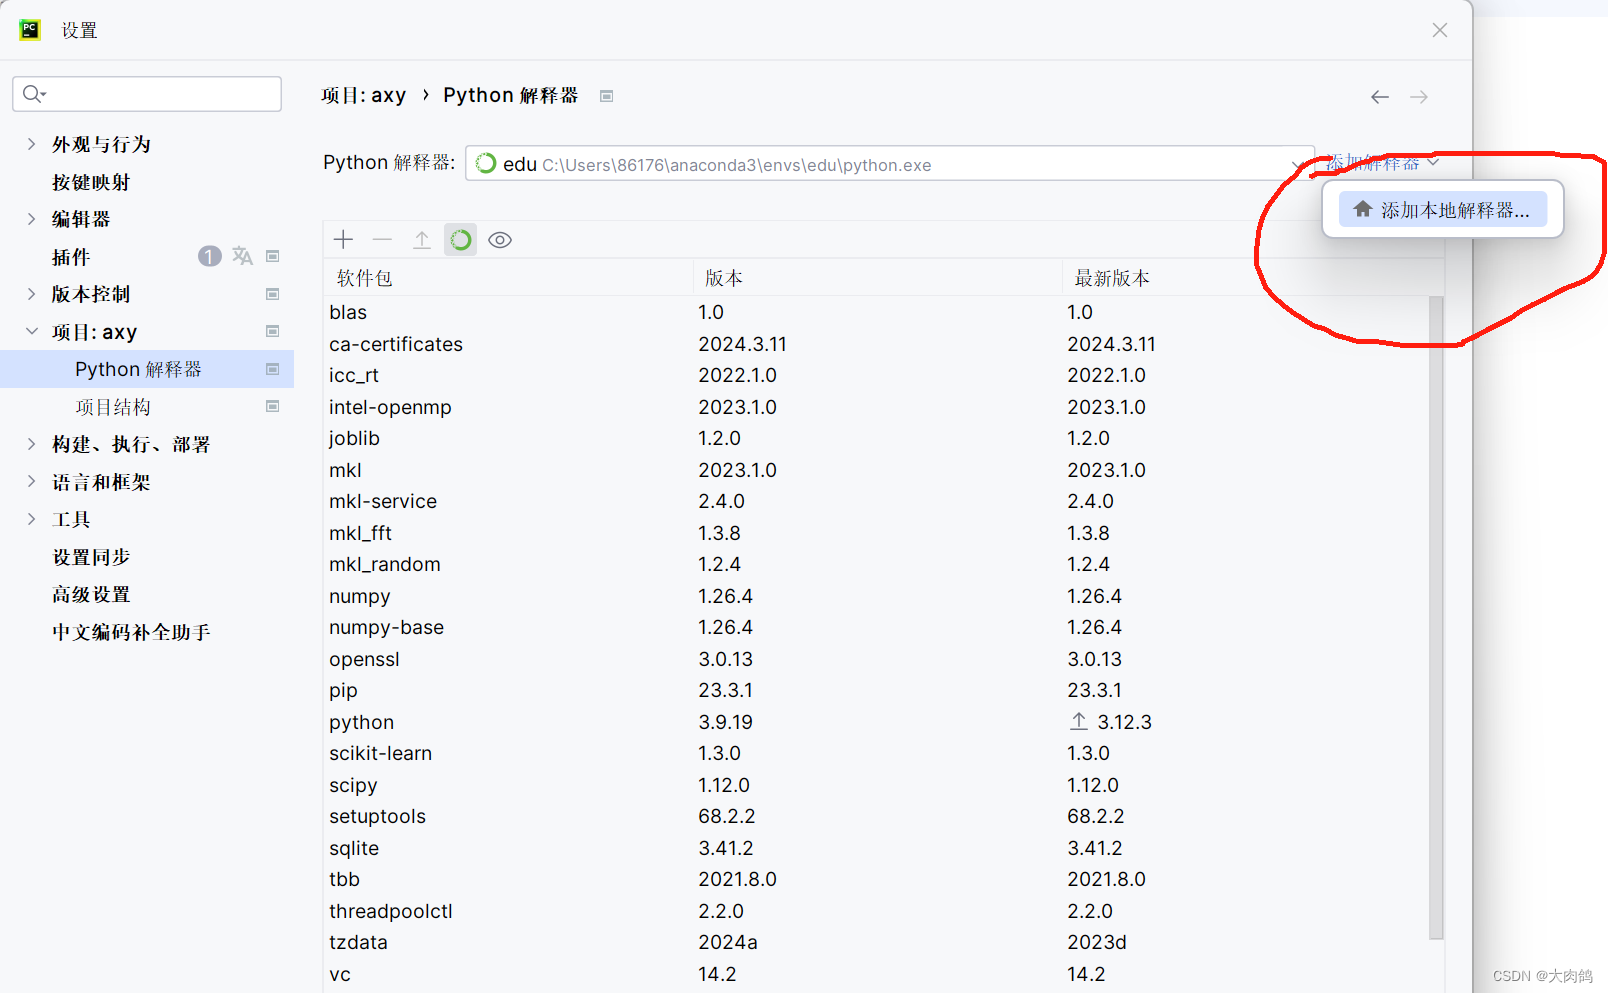
Task: Remove selected package using the minus icon
Action: point(382,239)
